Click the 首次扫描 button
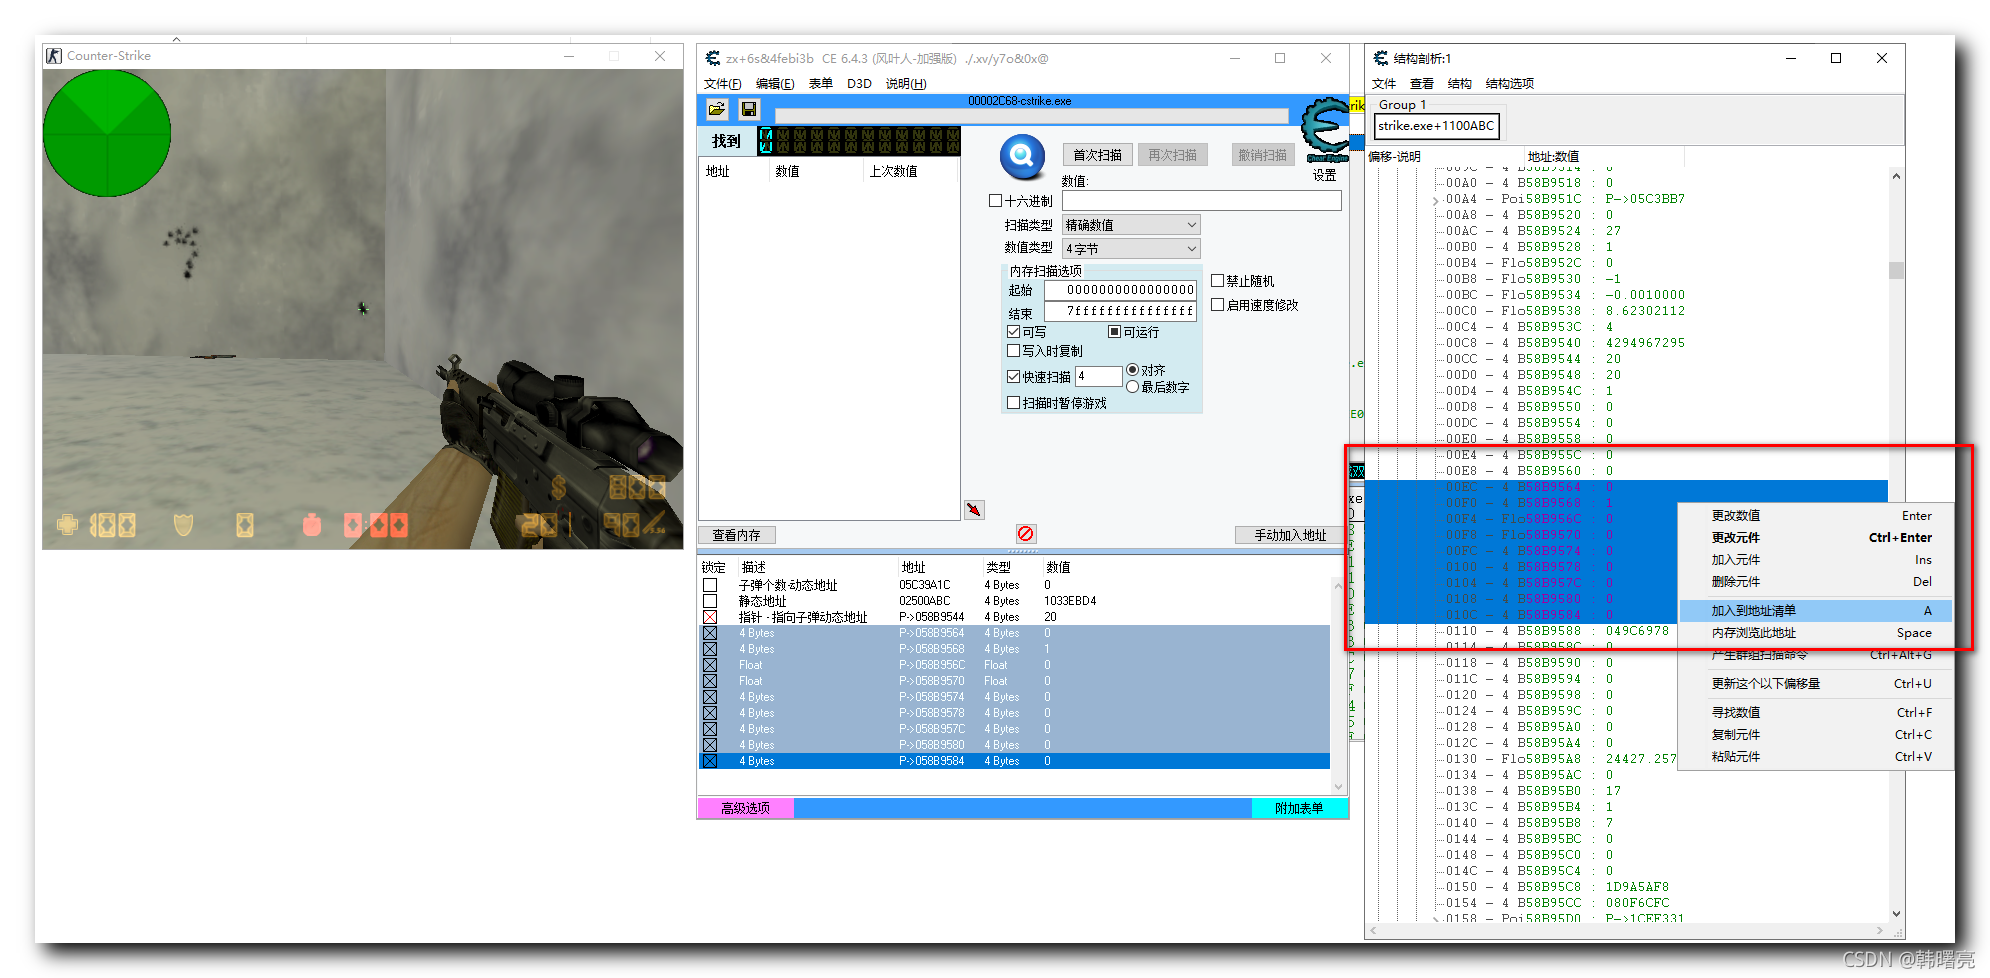The width and height of the screenshot is (1990, 978). click(x=1097, y=155)
